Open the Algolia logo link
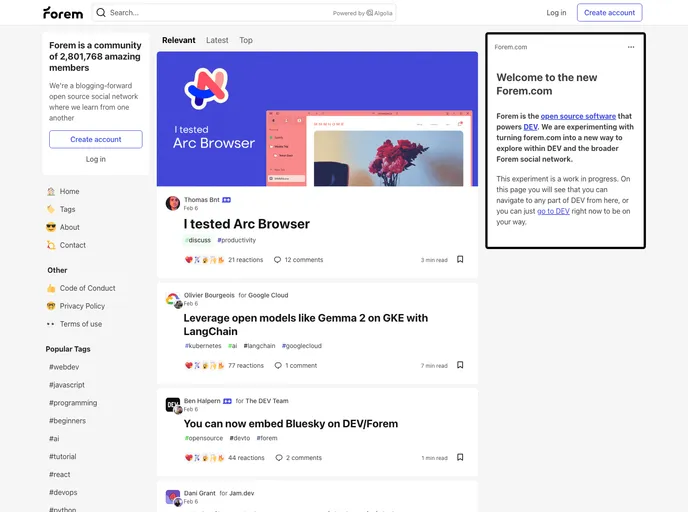Image resolution: width=688 pixels, height=512 pixels. point(379,13)
